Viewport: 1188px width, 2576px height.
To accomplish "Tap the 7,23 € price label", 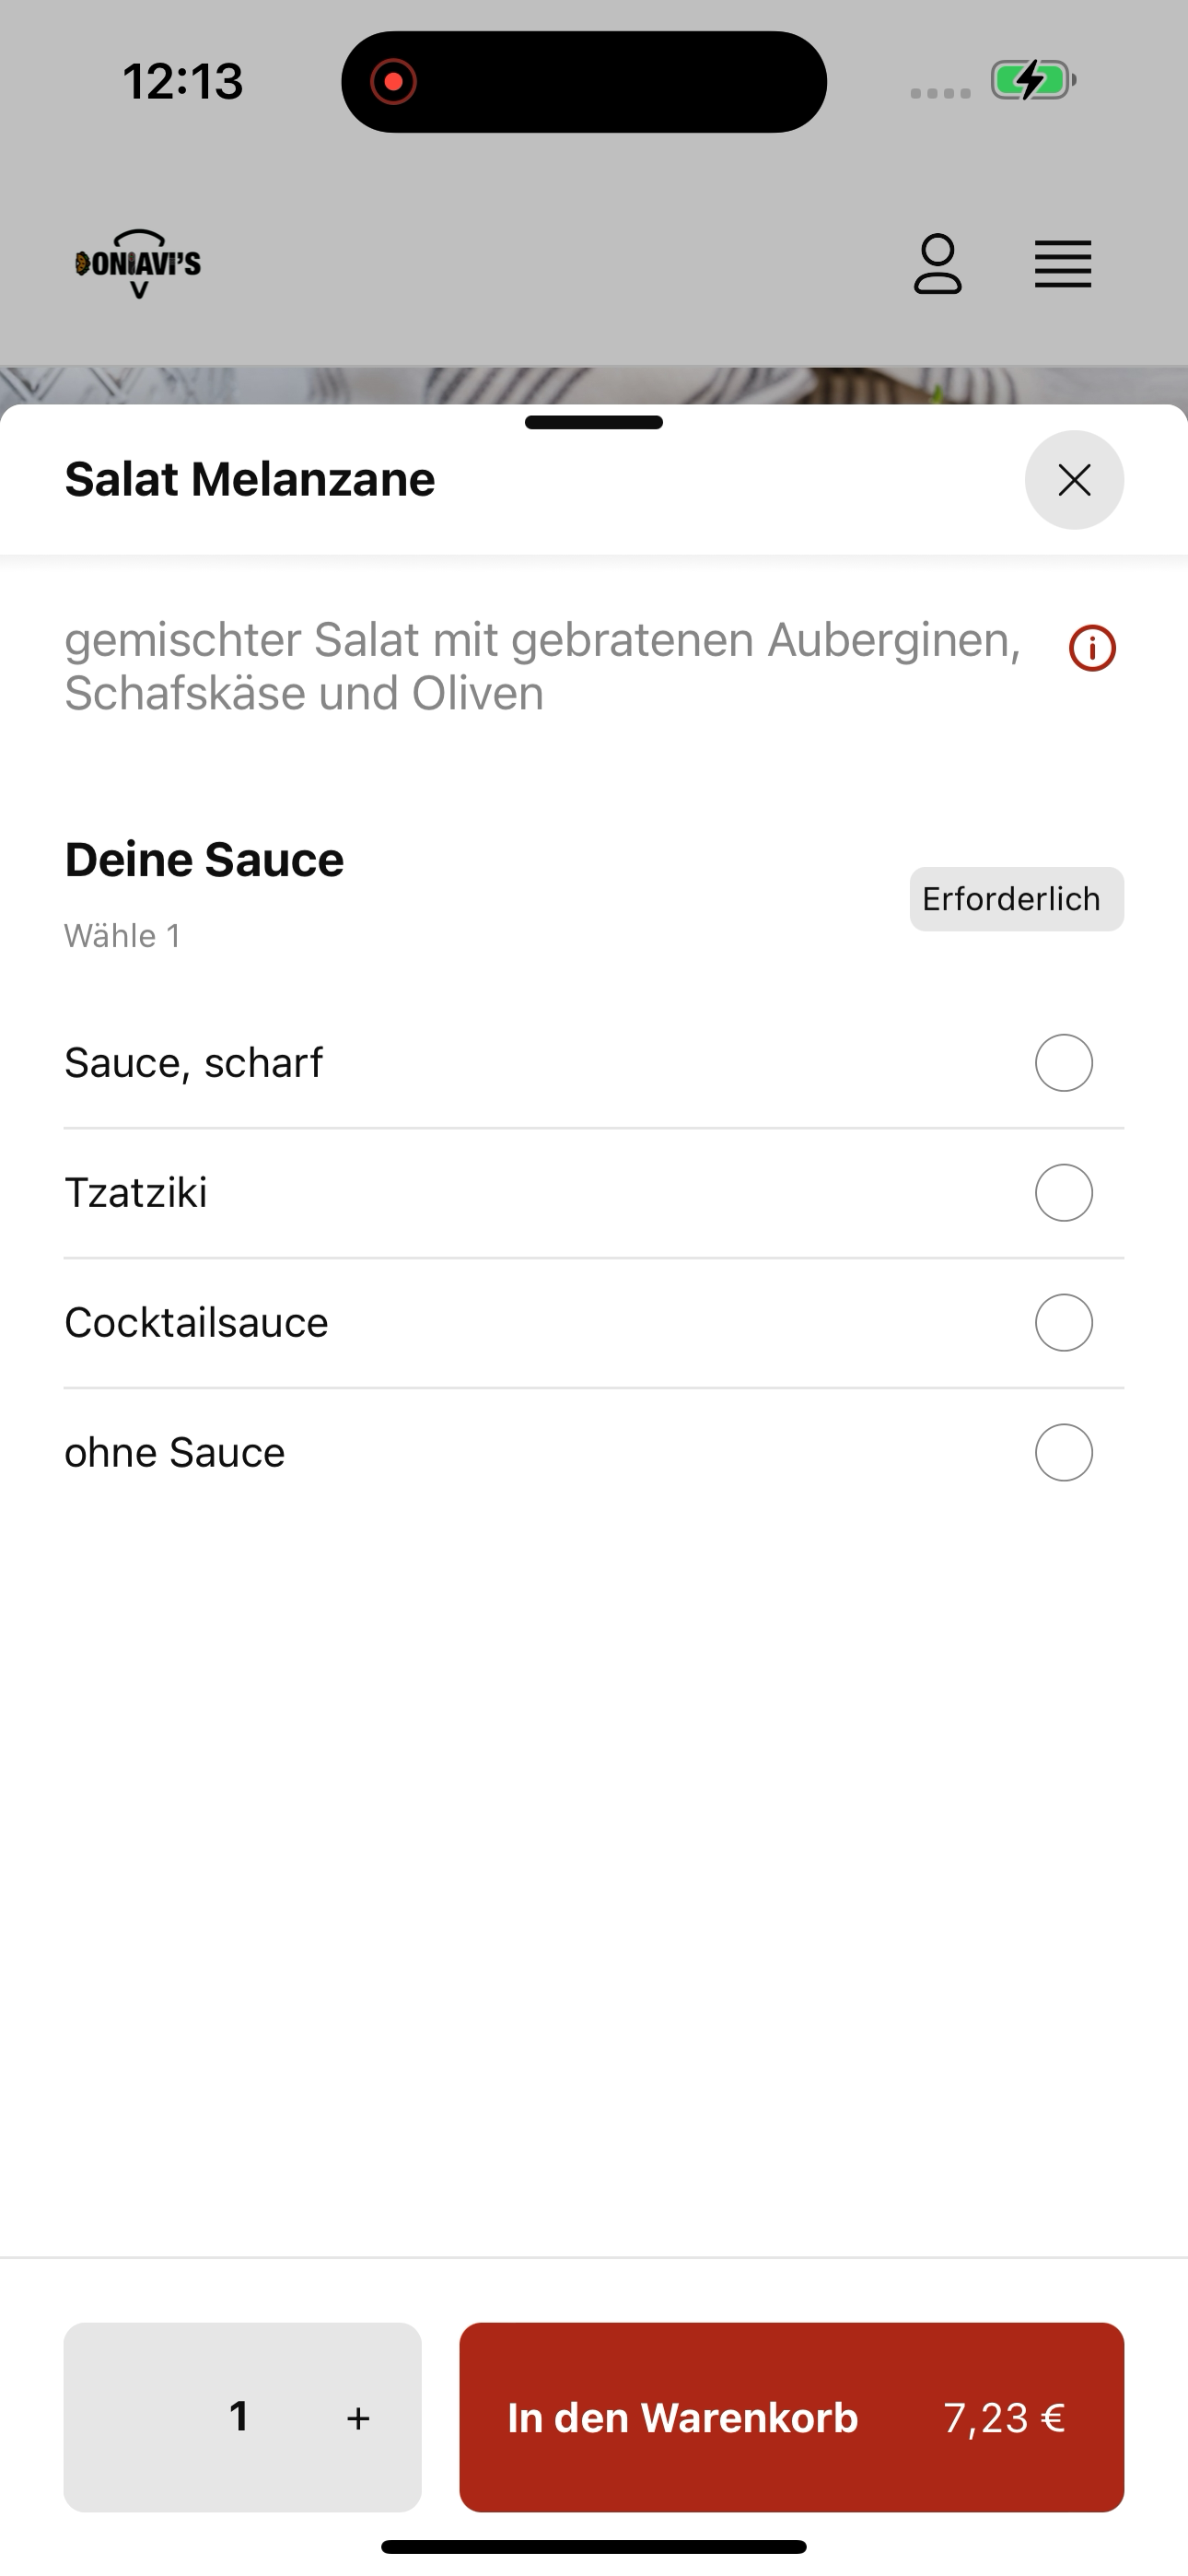I will click(x=1004, y=2418).
